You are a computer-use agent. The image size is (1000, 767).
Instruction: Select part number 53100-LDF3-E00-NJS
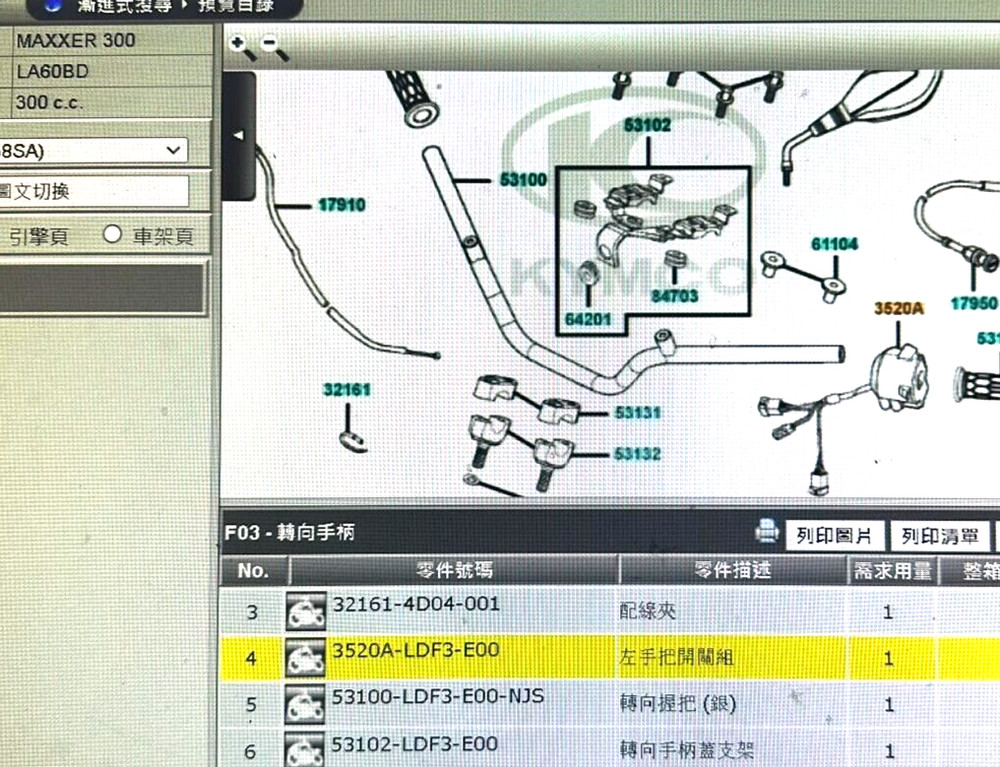click(x=438, y=696)
